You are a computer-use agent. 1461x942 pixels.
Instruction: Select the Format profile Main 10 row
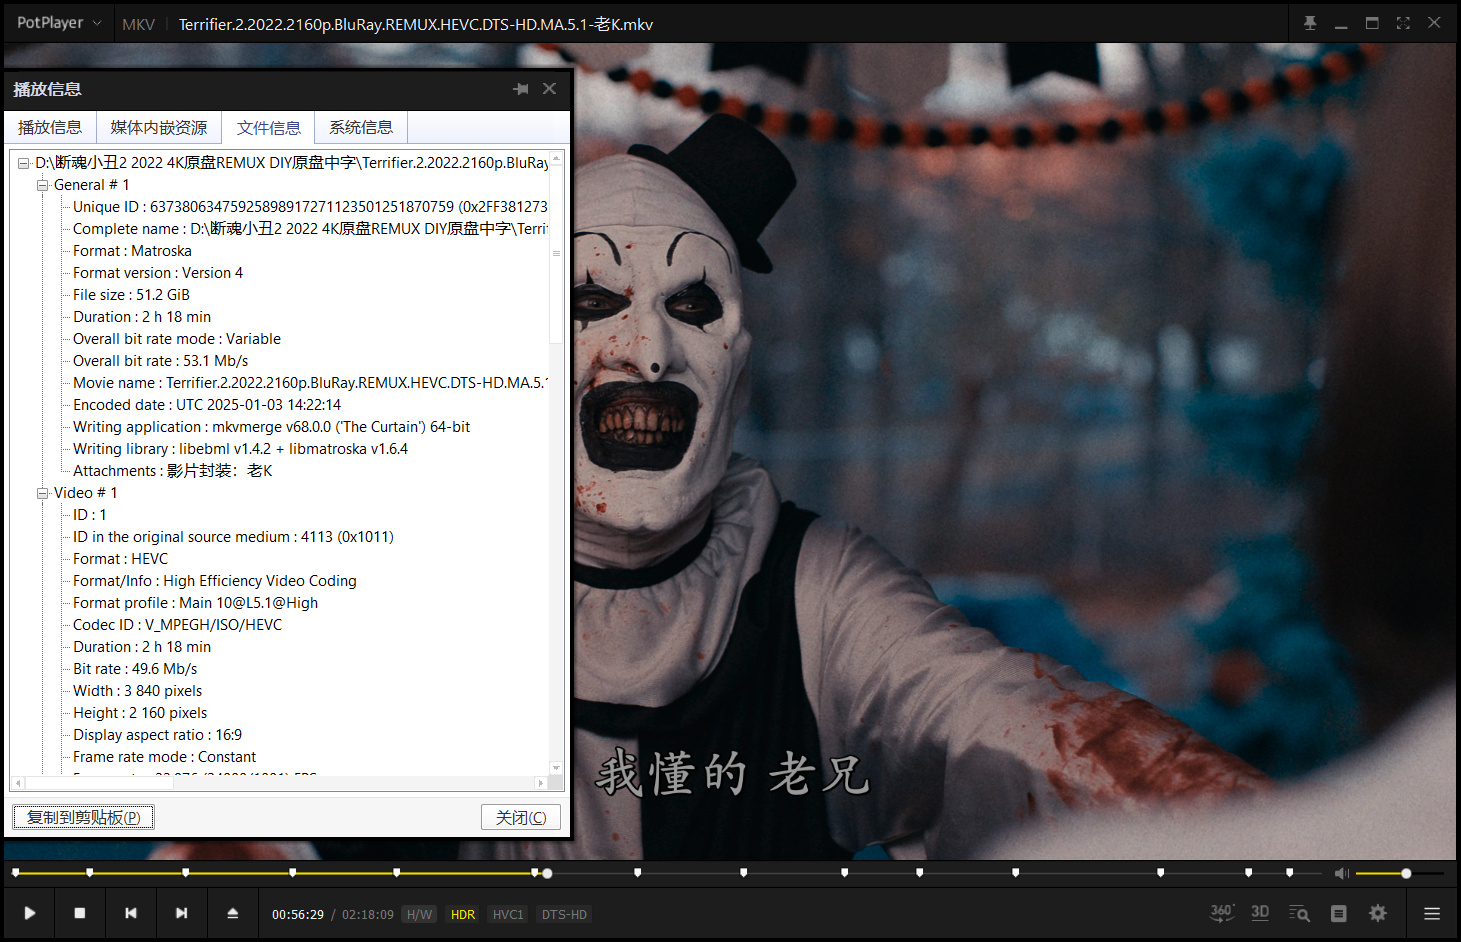coord(195,603)
